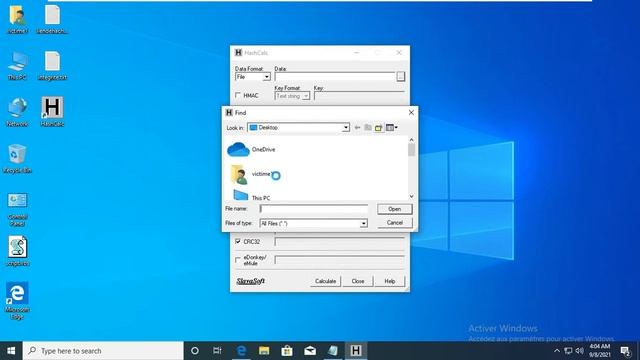Click the Key input field in HashCalc
This screenshot has height=360, width=640.
click(360, 96)
